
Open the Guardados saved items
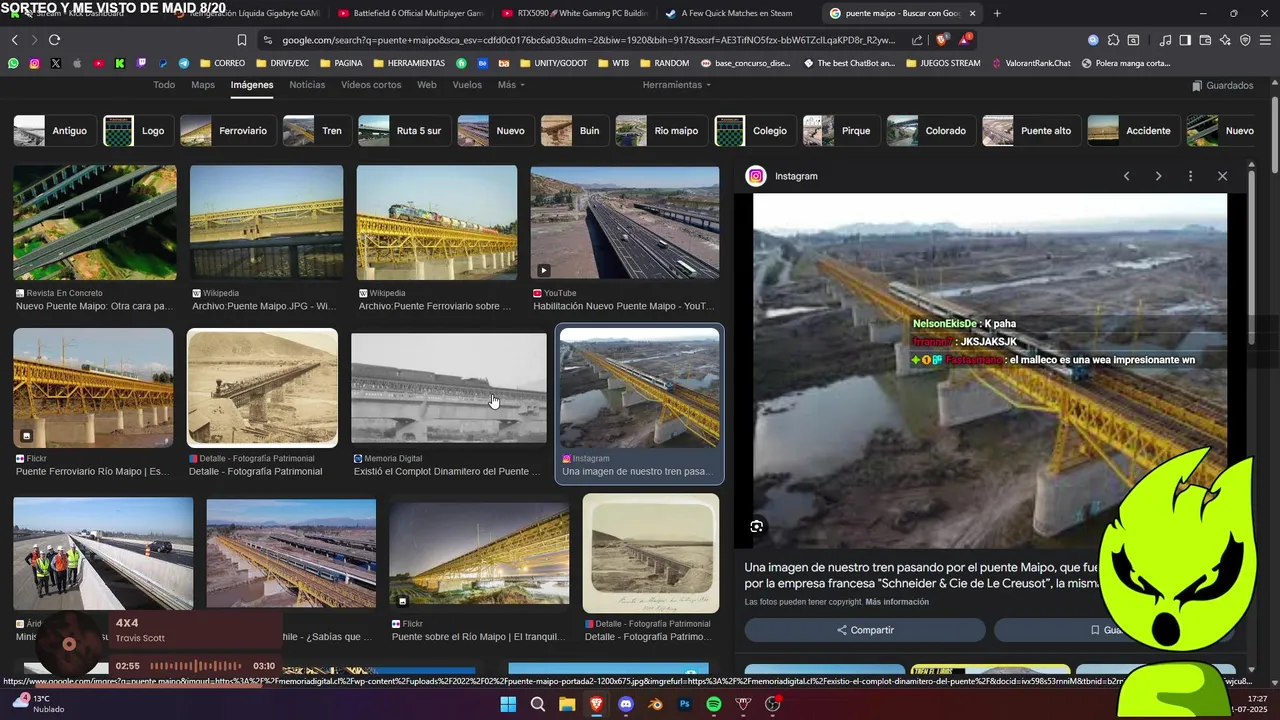(x=1222, y=86)
